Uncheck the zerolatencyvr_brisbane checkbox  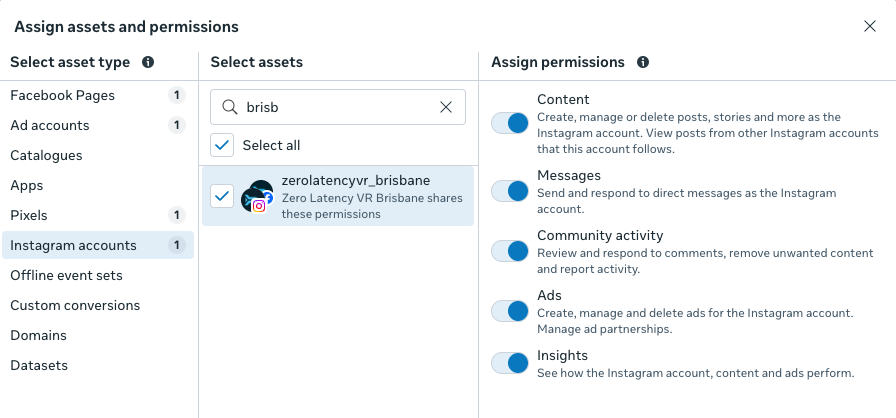coord(222,196)
